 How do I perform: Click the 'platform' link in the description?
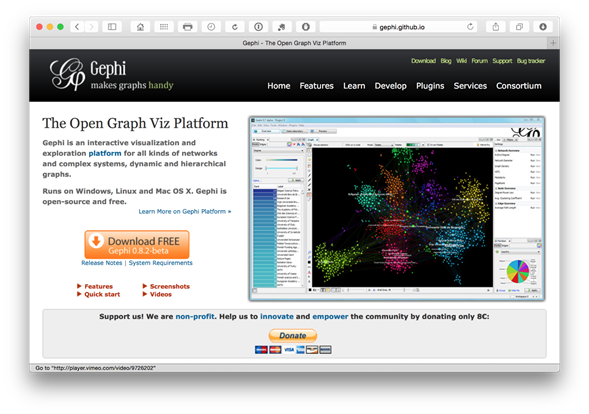(x=105, y=153)
